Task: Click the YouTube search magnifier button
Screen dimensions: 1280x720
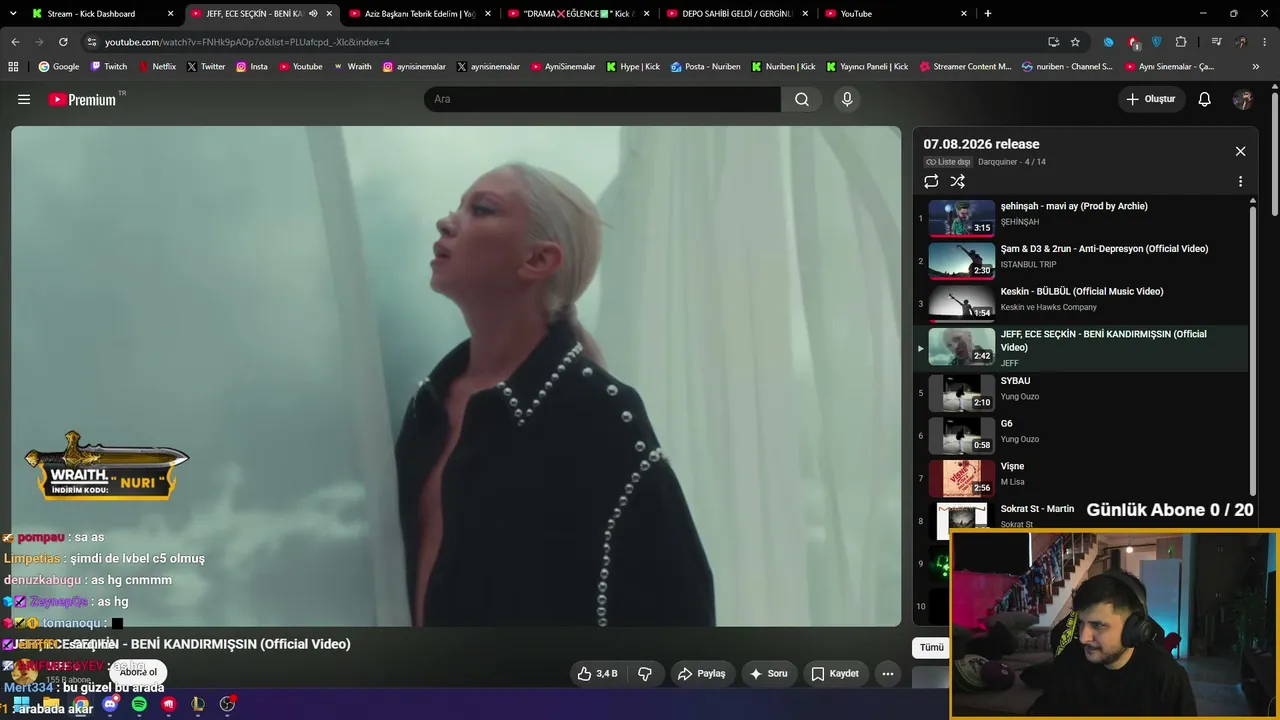Action: pos(802,99)
